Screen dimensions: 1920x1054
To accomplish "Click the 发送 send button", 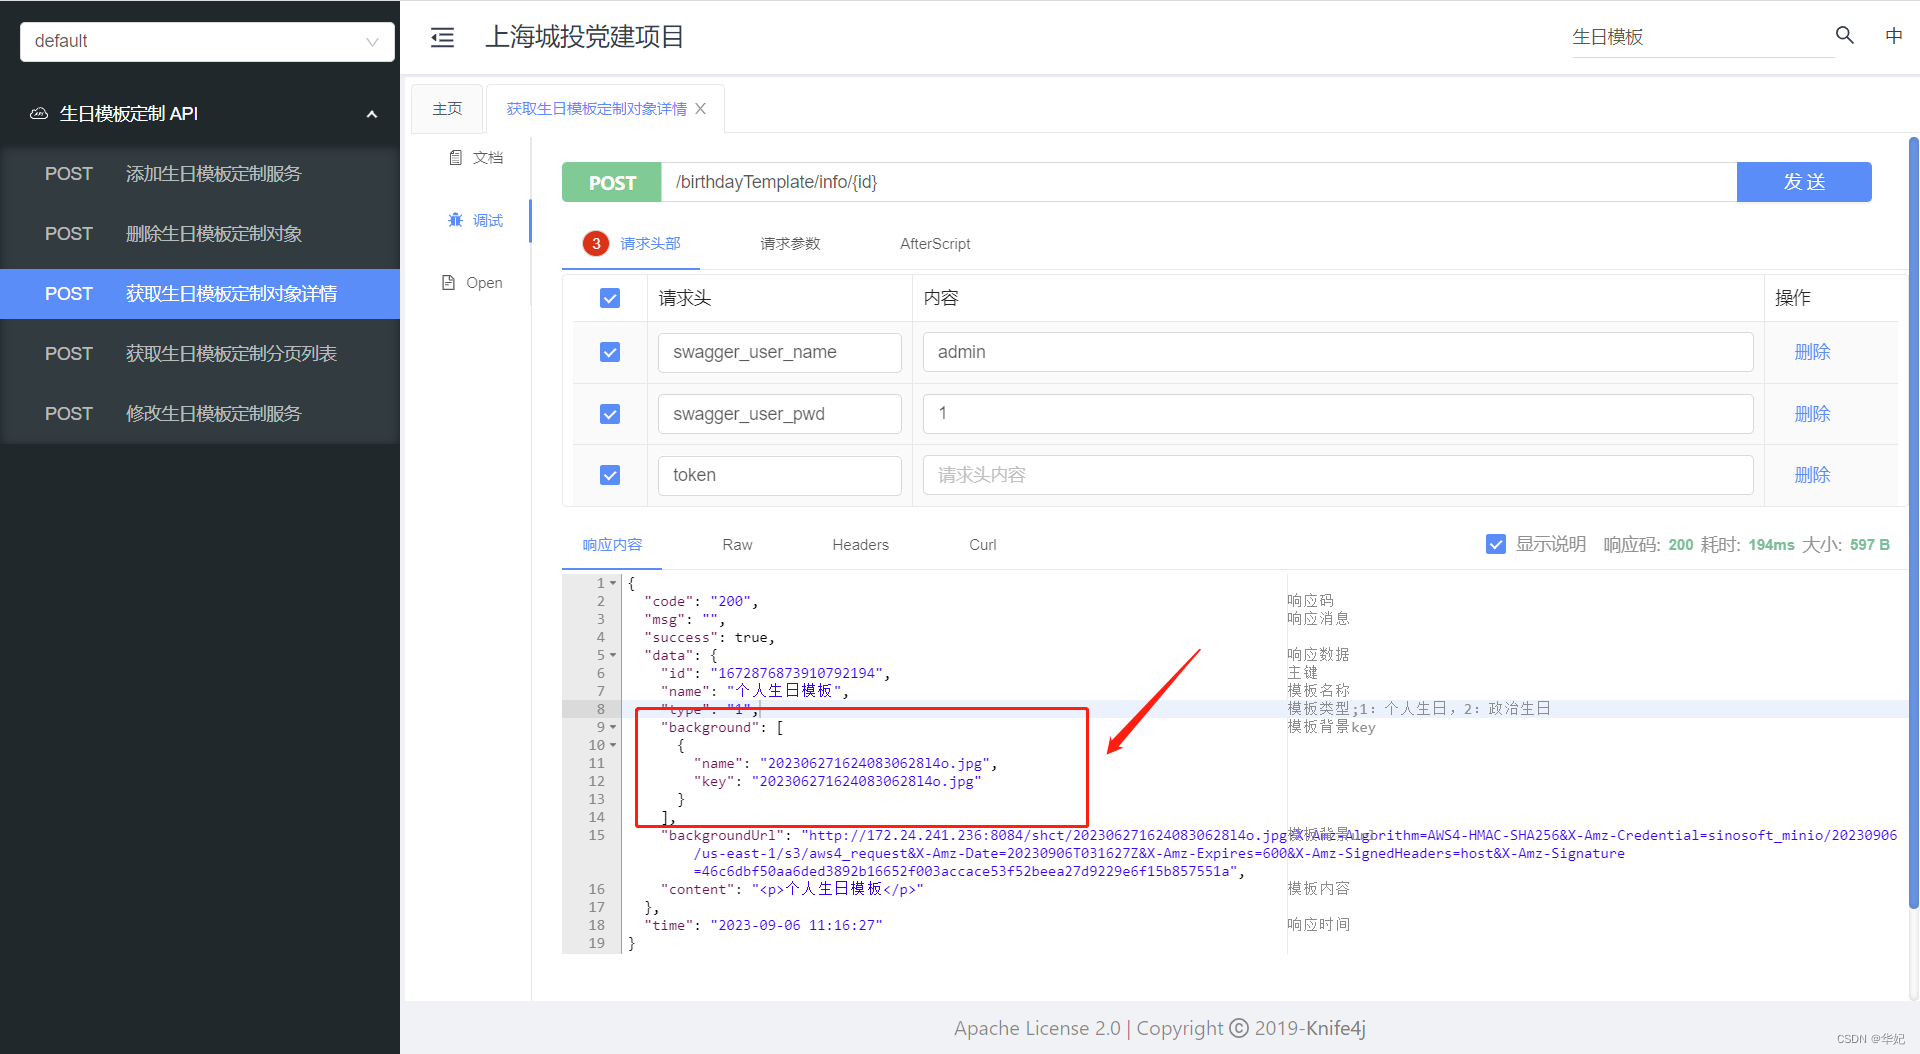I will point(1803,181).
